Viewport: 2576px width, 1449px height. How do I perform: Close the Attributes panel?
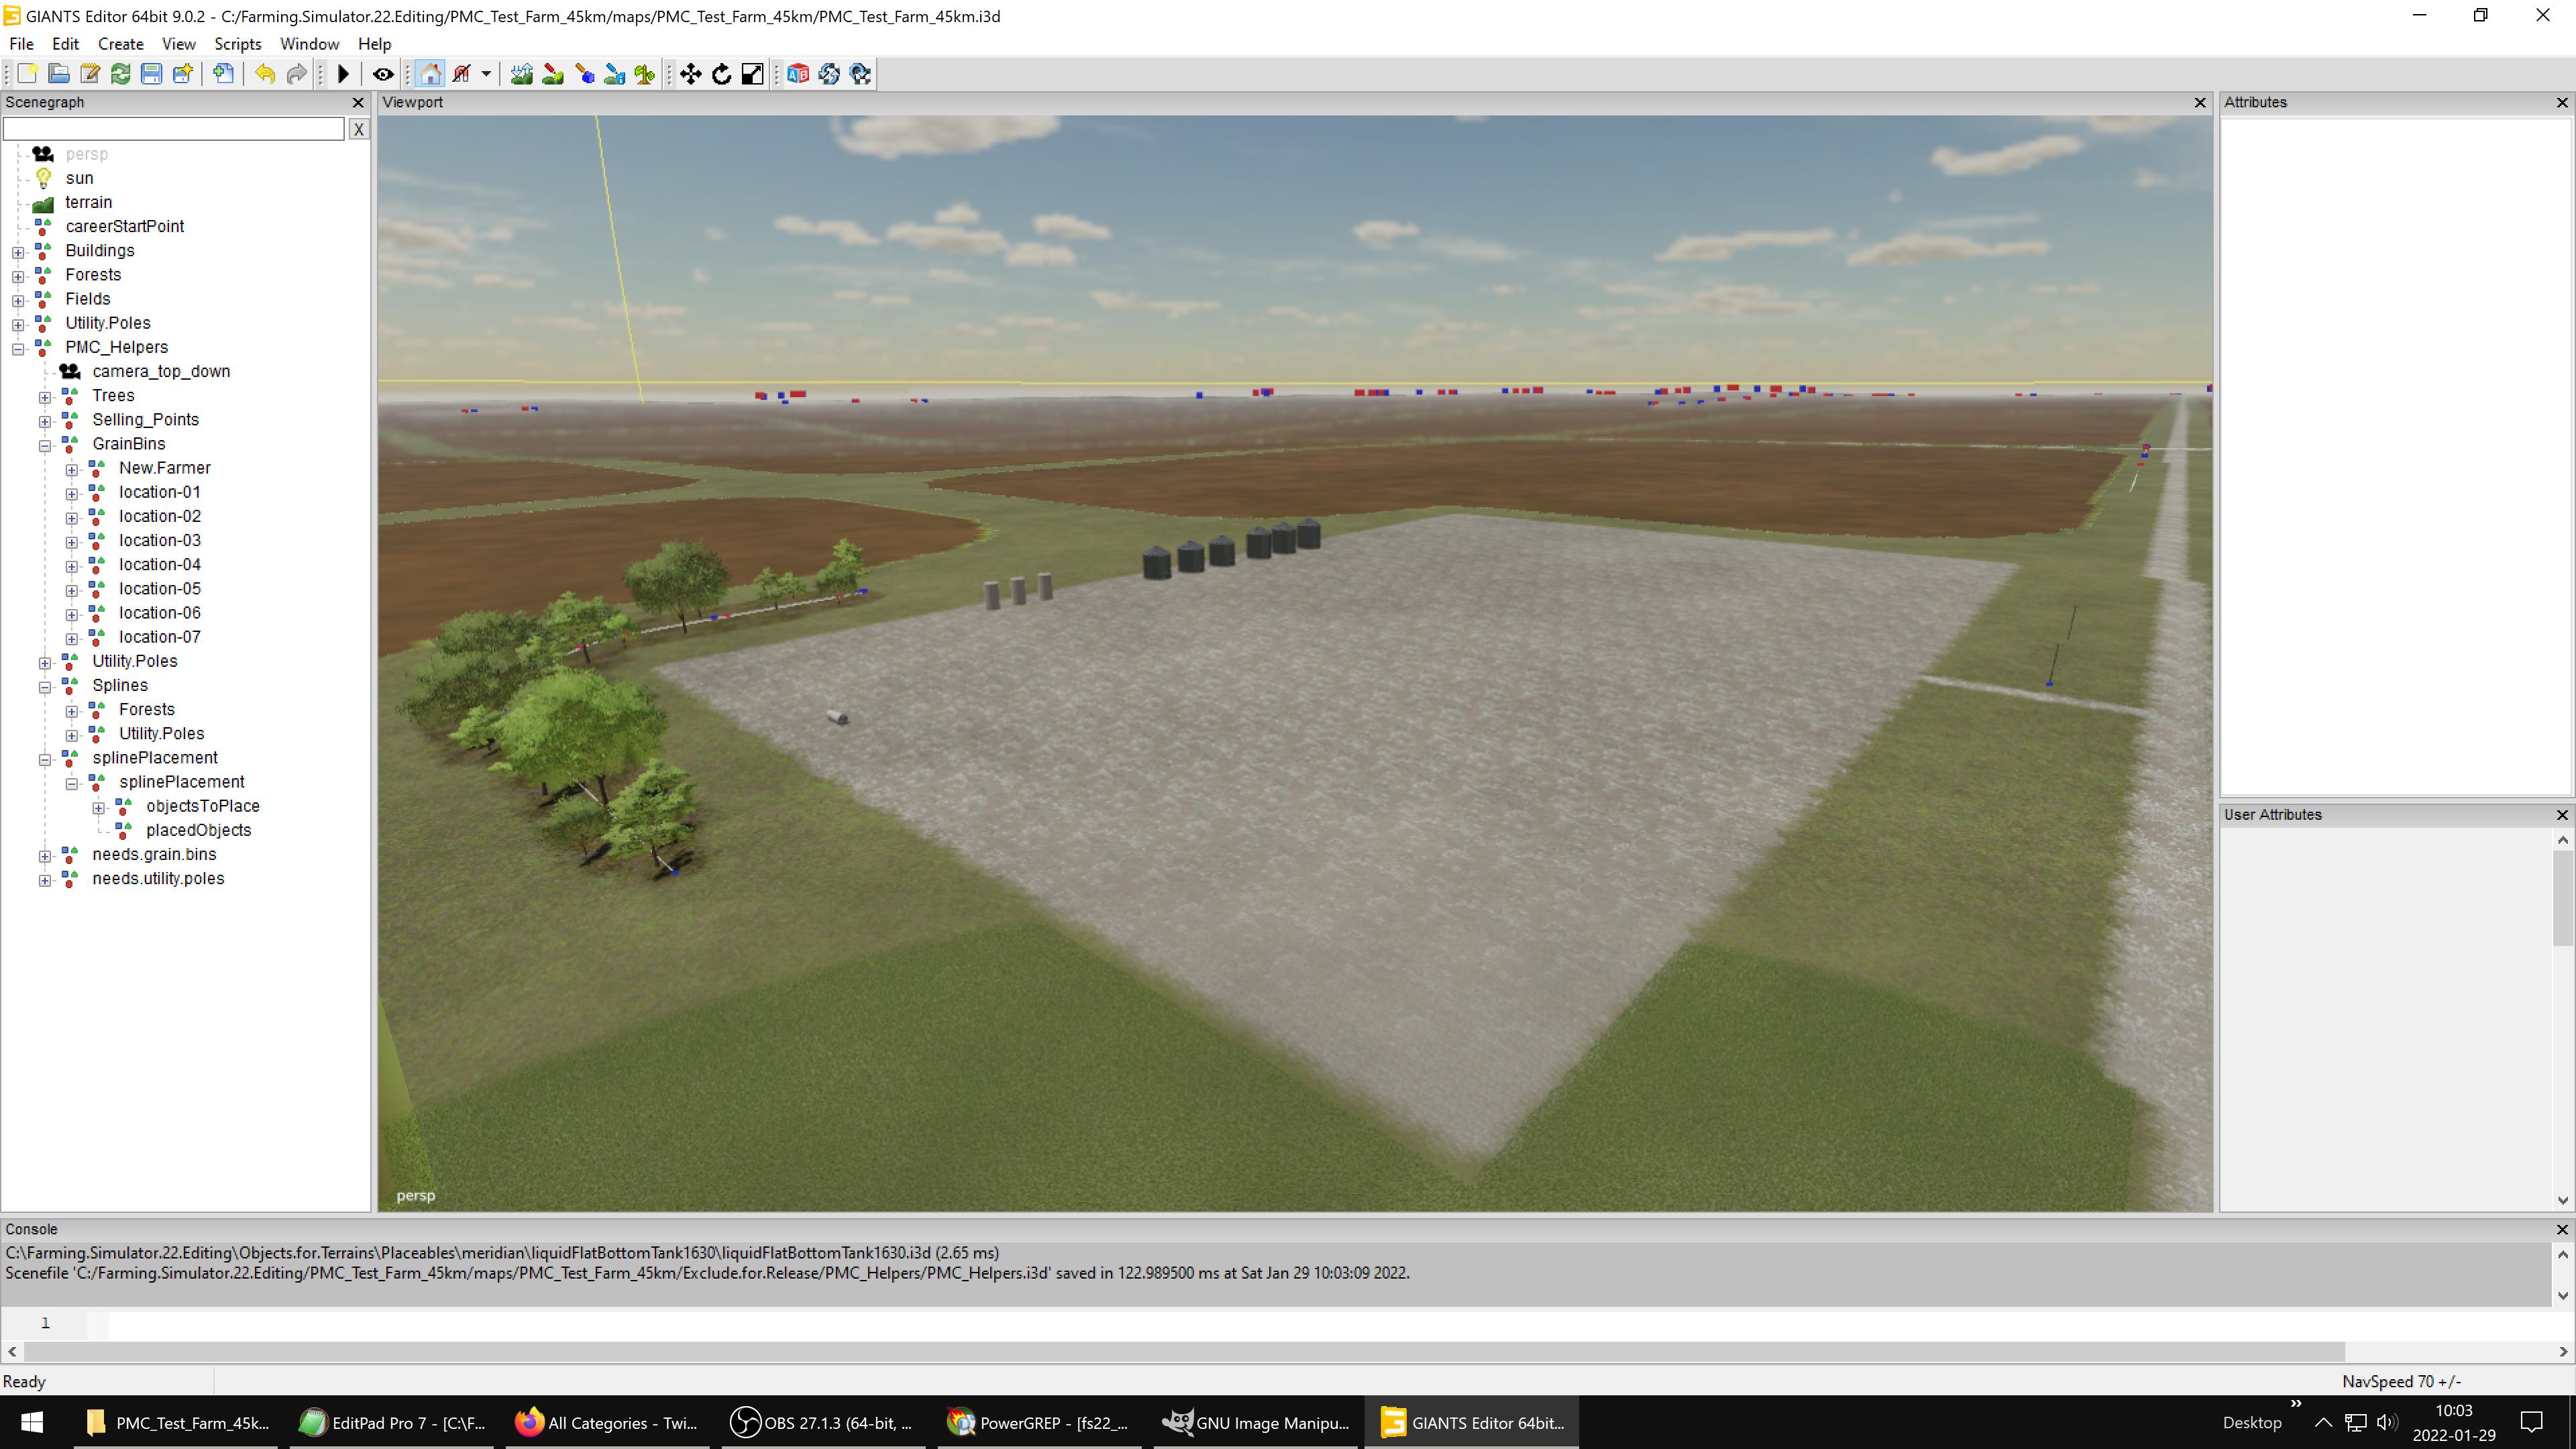(2562, 102)
